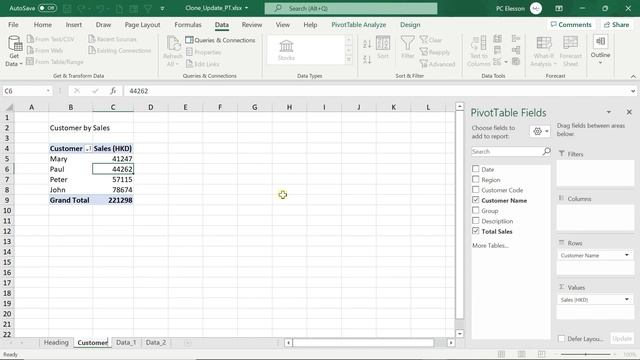Create a Forecast Sheet

point(570,51)
